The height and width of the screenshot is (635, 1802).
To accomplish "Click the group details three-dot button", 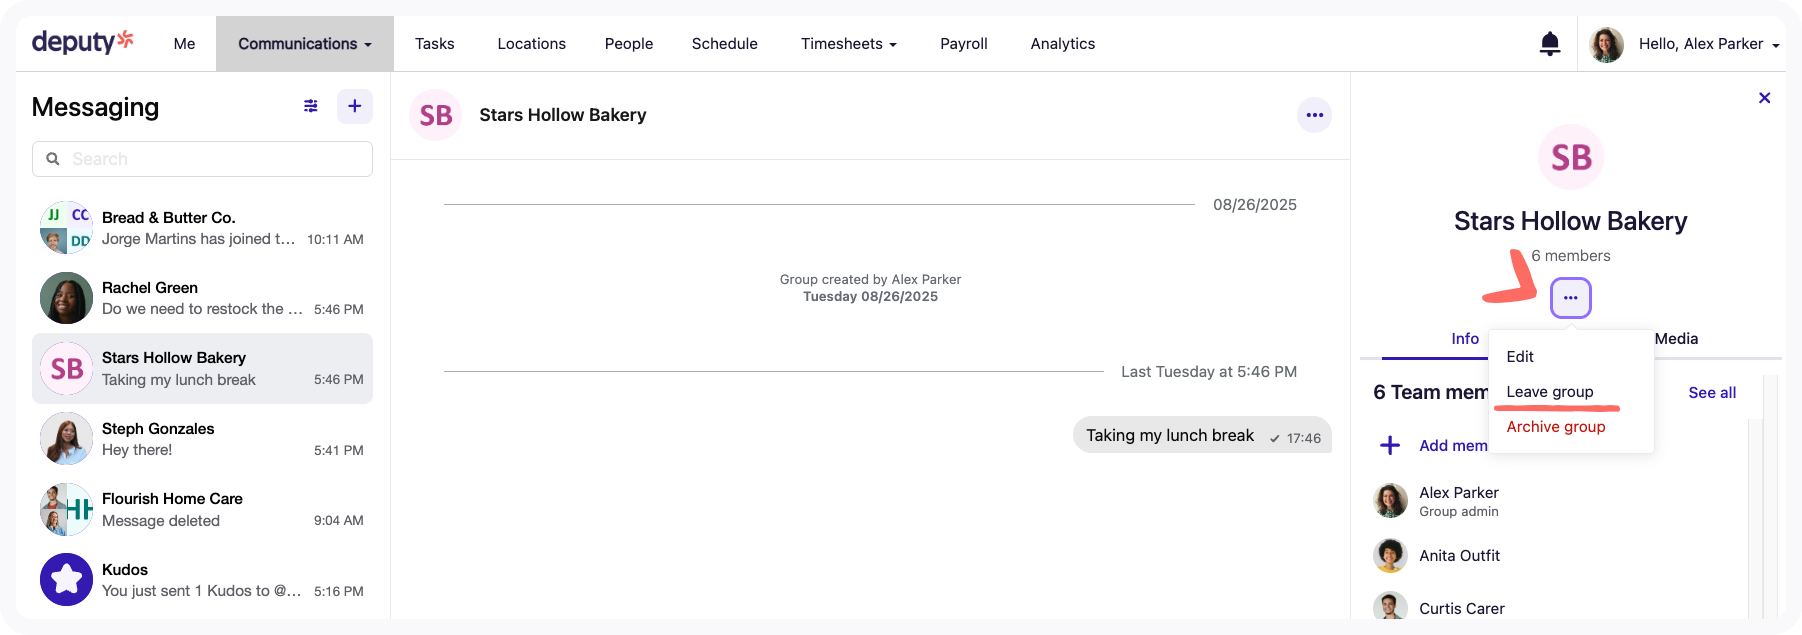I will click(1570, 298).
